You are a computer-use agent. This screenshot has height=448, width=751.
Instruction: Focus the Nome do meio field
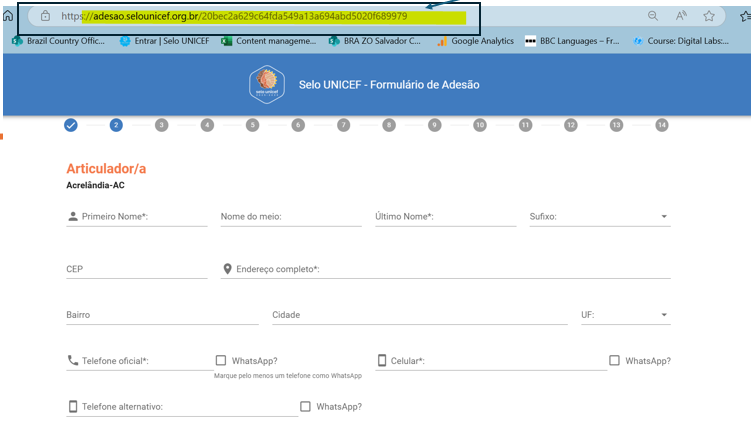tap(291, 217)
